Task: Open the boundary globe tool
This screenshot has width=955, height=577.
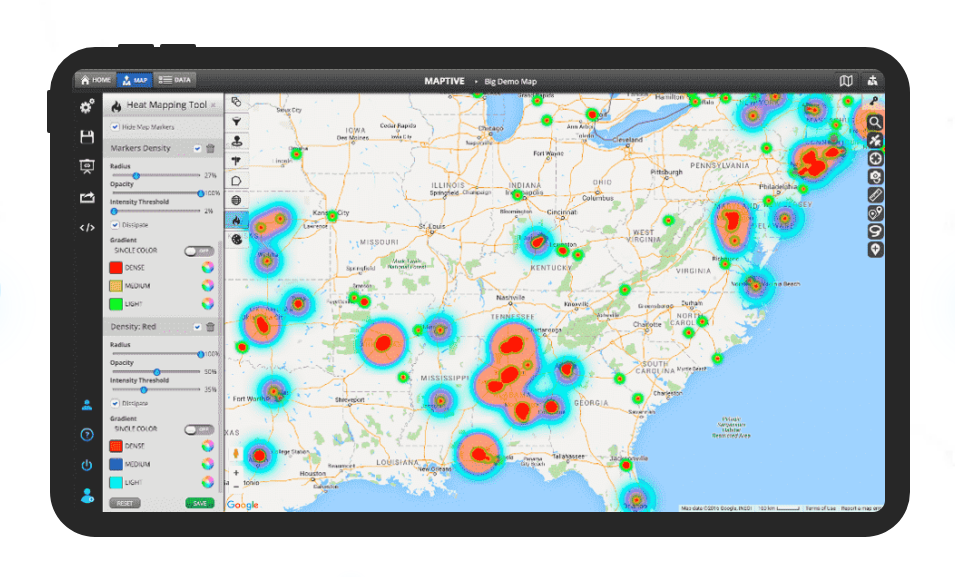Action: [236, 200]
